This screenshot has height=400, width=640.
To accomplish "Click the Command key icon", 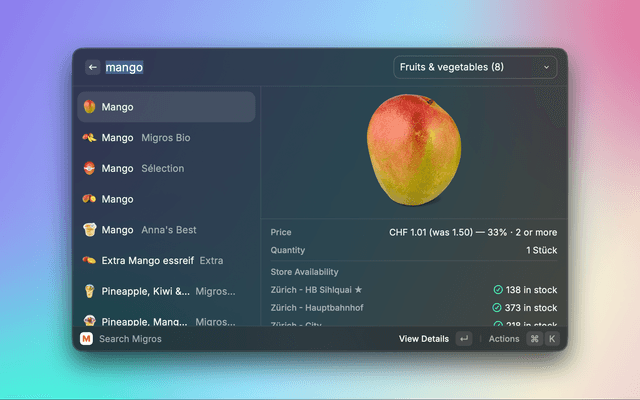I will click(x=534, y=339).
